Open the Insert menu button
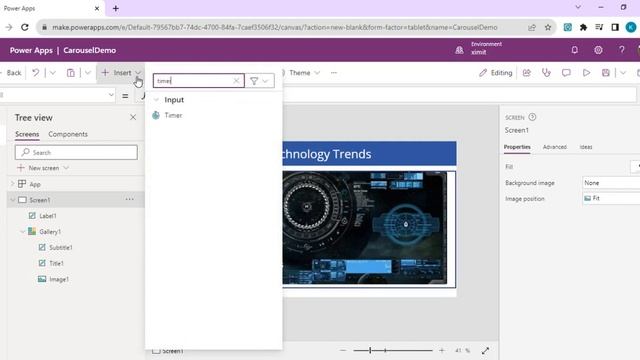Image resolution: width=640 pixels, height=360 pixels. [x=121, y=73]
